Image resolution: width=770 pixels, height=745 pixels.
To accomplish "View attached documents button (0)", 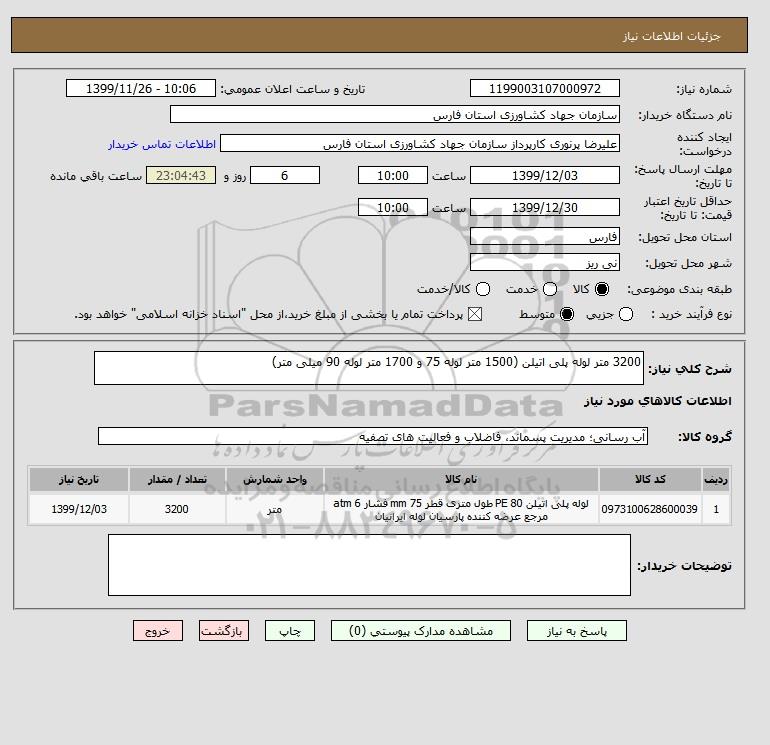I will coord(421,631).
